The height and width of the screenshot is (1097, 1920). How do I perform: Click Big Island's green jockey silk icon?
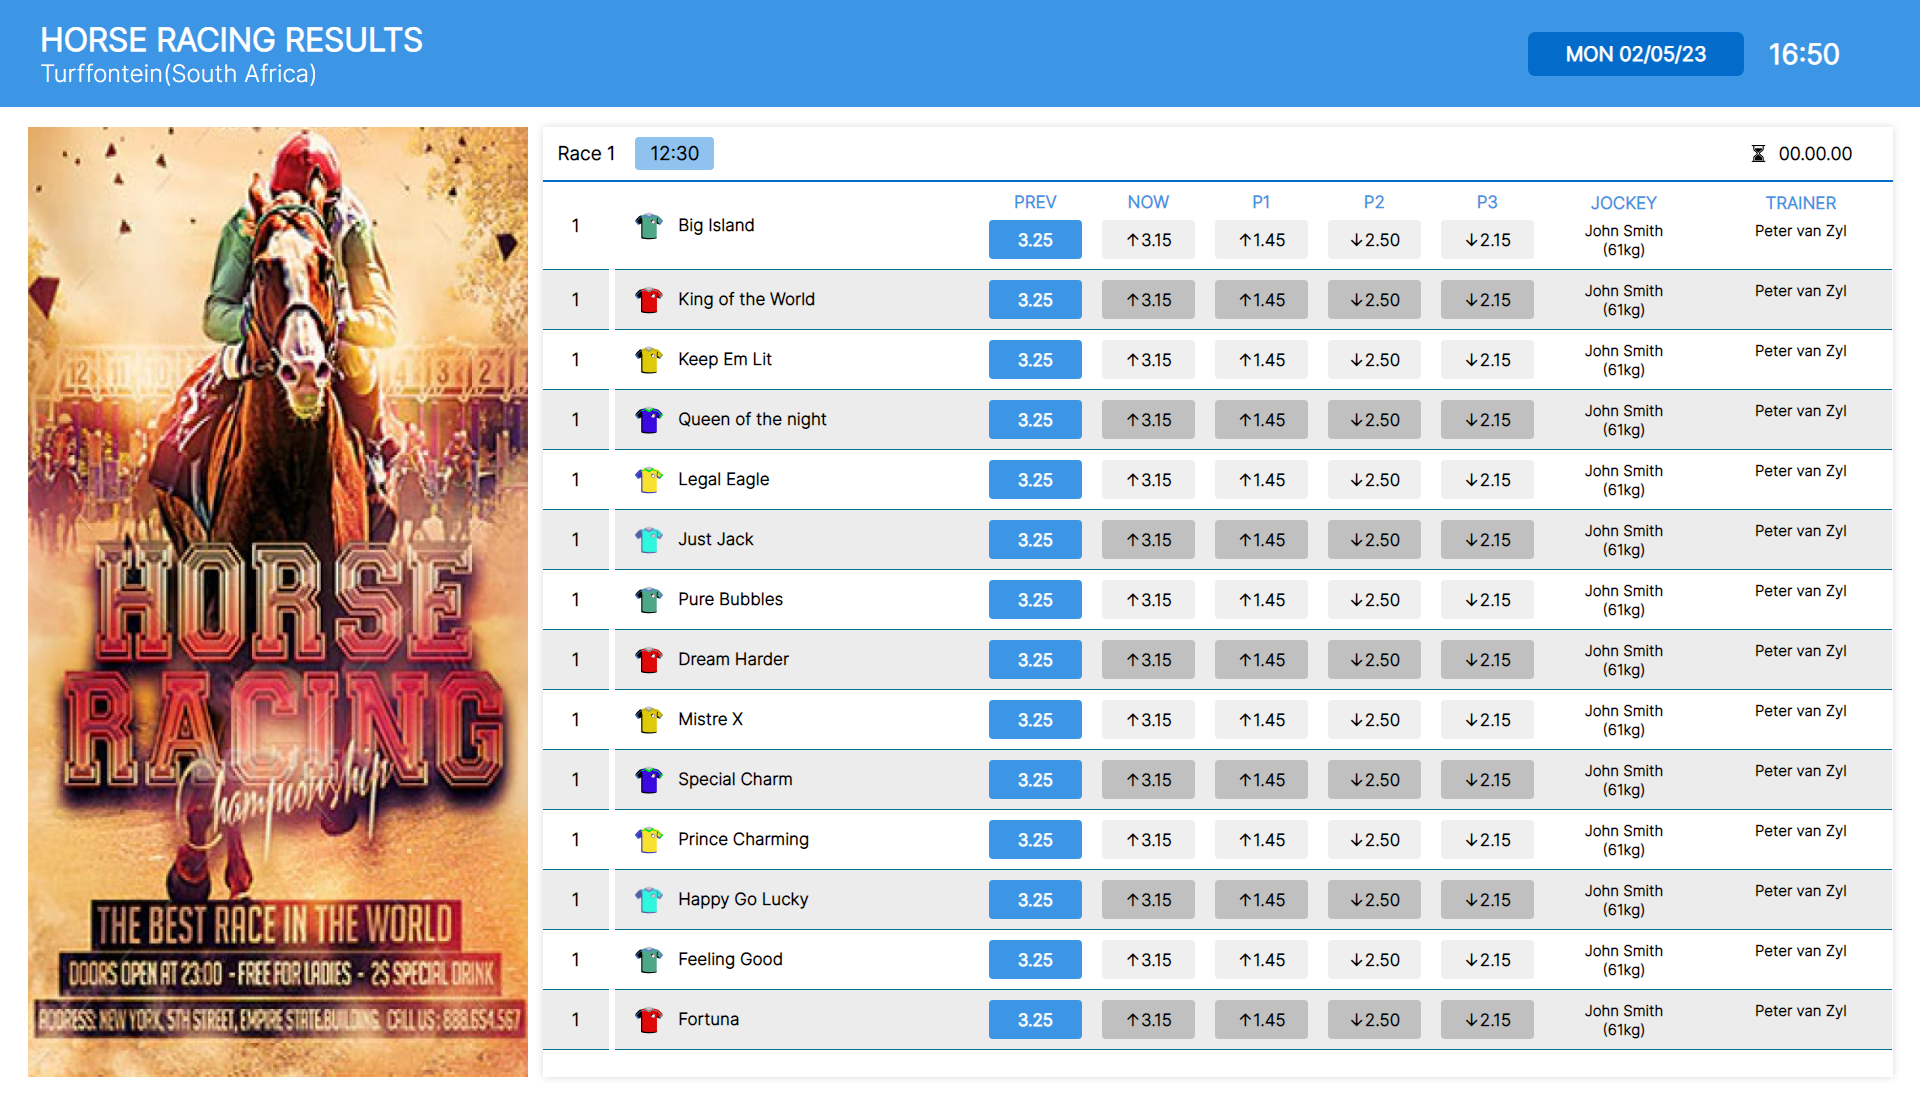pos(649,226)
